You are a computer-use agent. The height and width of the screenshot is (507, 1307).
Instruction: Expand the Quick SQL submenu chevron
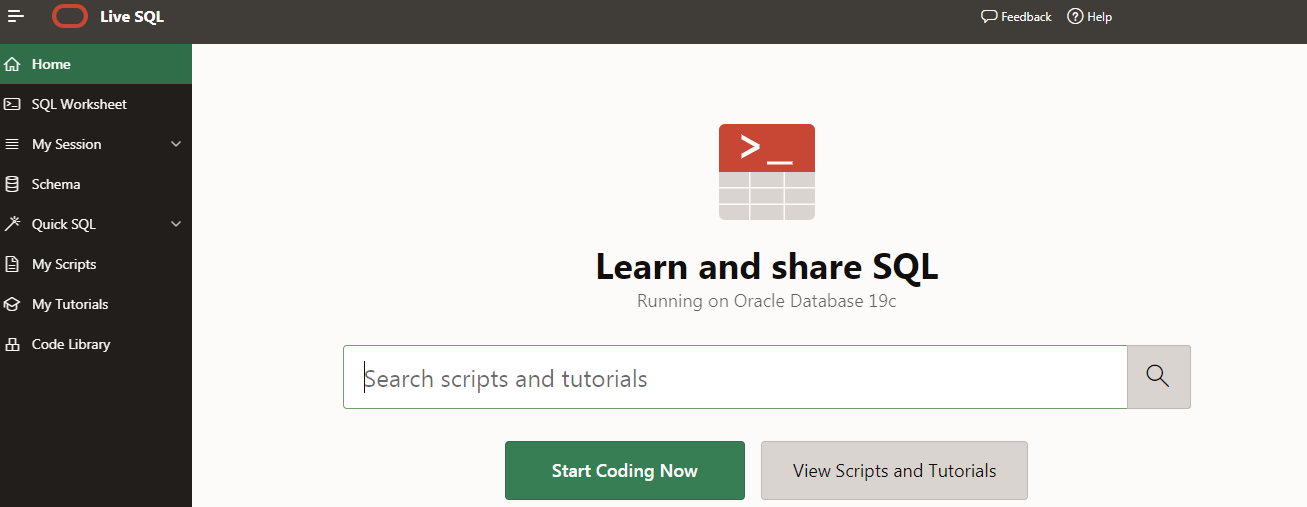point(176,224)
